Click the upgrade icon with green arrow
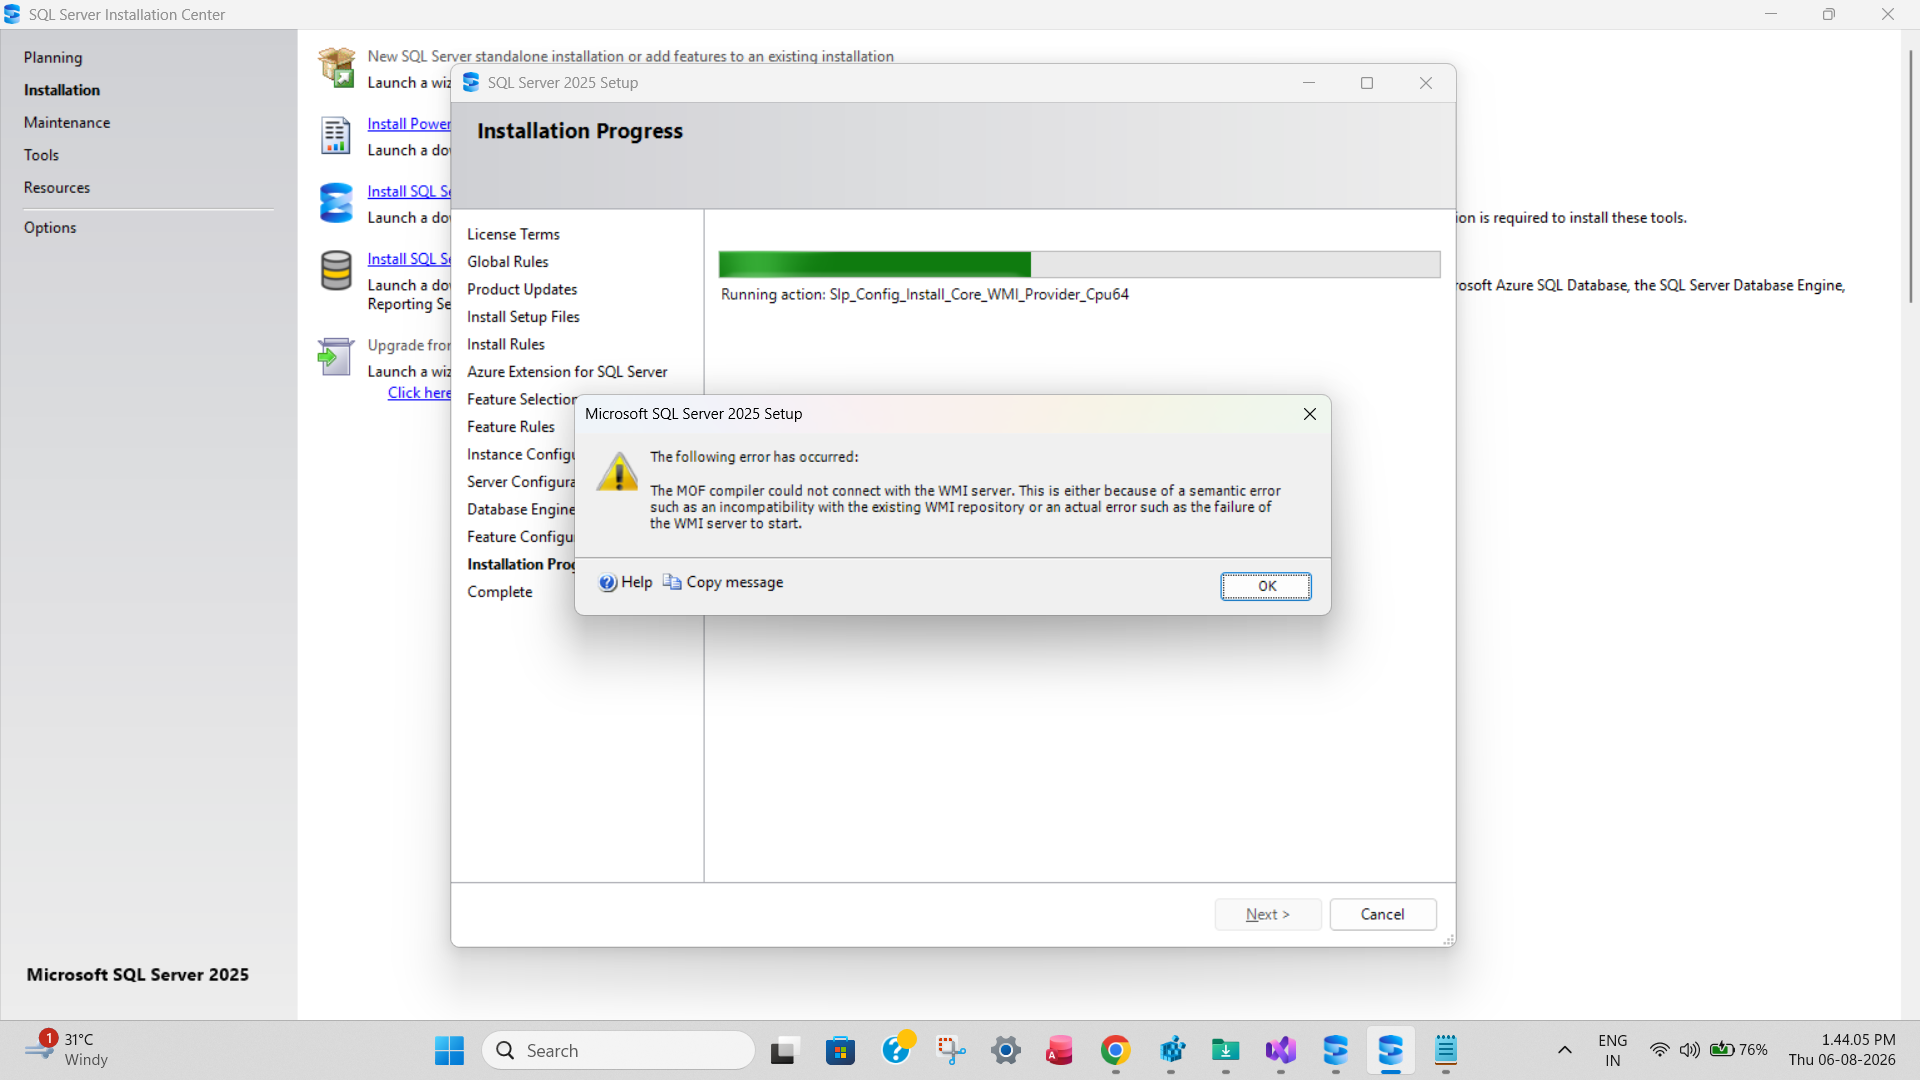This screenshot has height=1080, width=1920. coord(336,356)
